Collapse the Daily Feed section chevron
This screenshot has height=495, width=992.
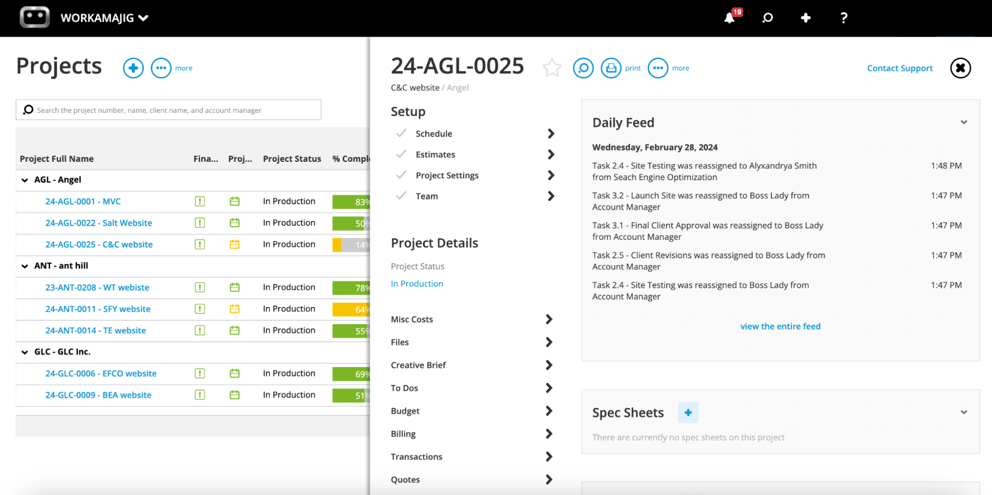coord(964,122)
